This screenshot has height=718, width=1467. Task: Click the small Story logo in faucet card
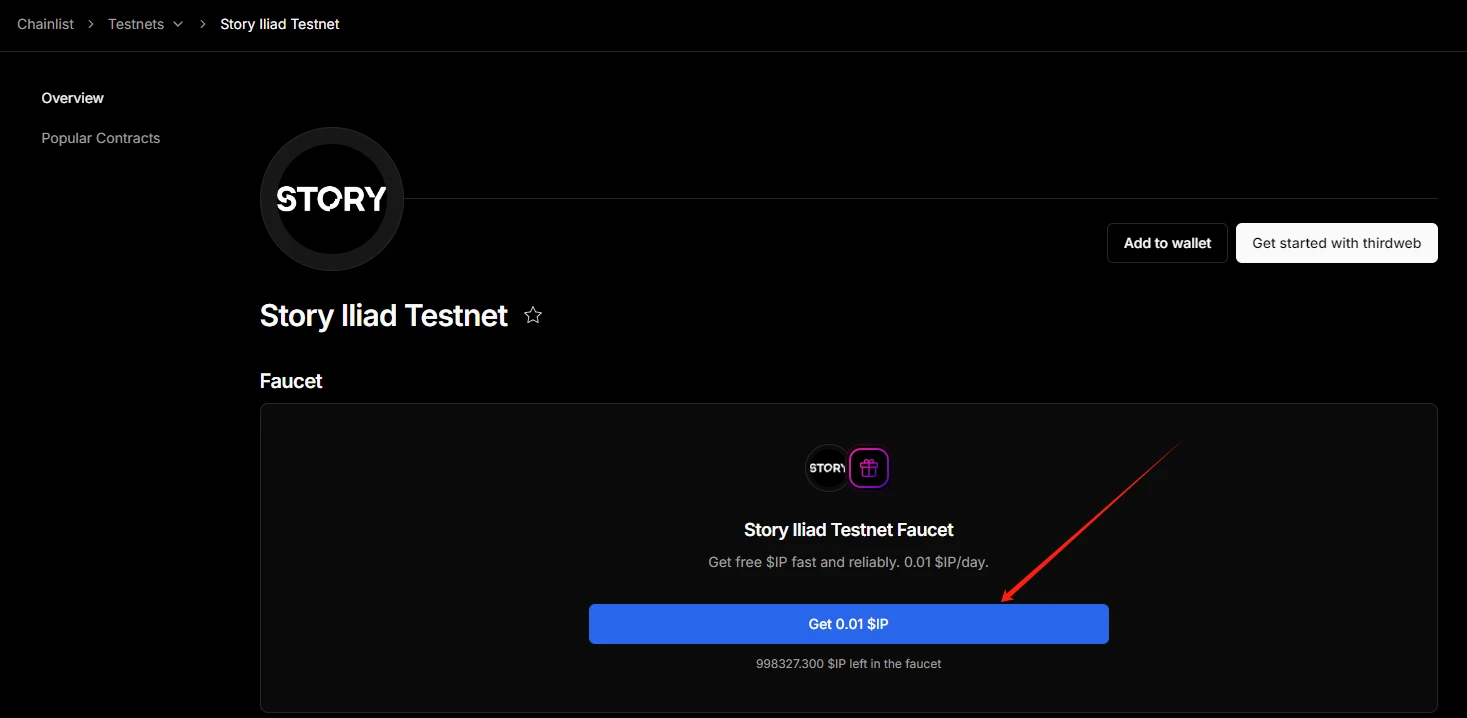827,468
